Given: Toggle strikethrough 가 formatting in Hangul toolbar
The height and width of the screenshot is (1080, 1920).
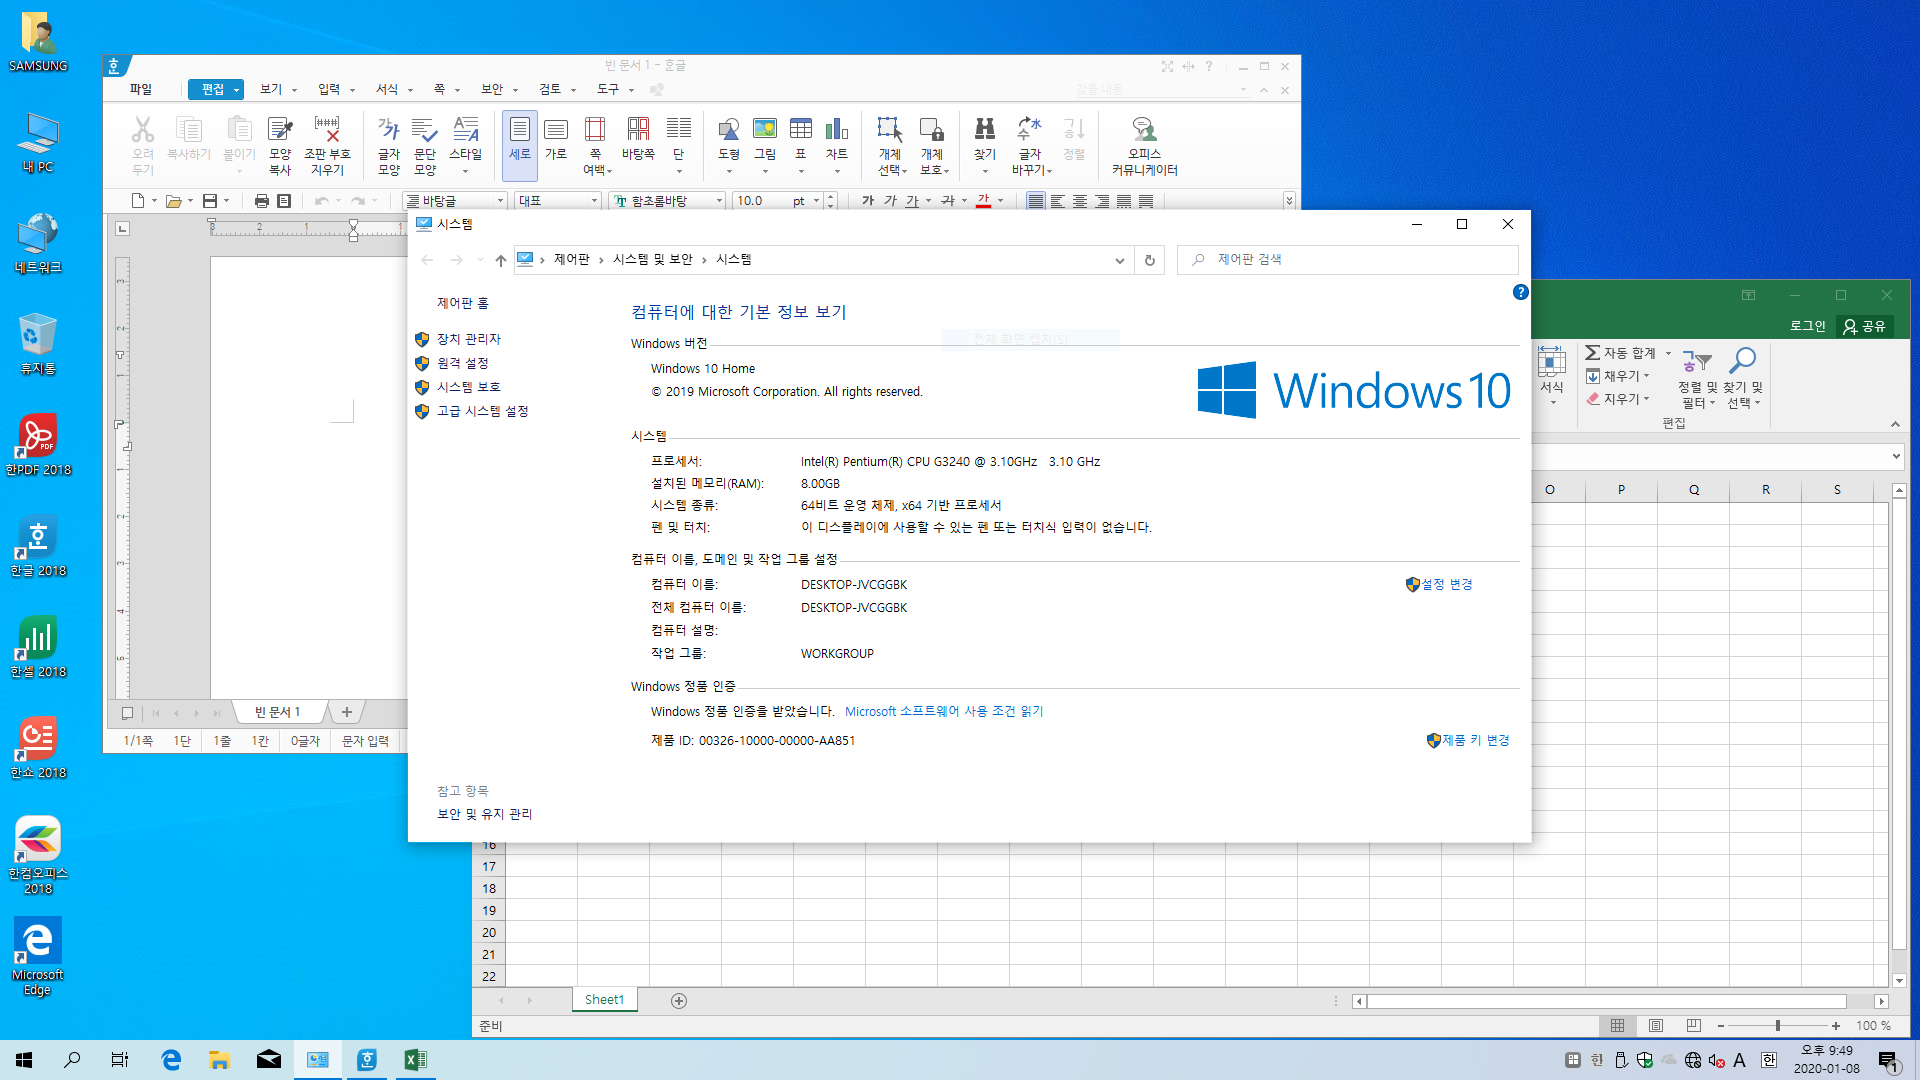Looking at the screenshot, I should pyautogui.click(x=948, y=201).
